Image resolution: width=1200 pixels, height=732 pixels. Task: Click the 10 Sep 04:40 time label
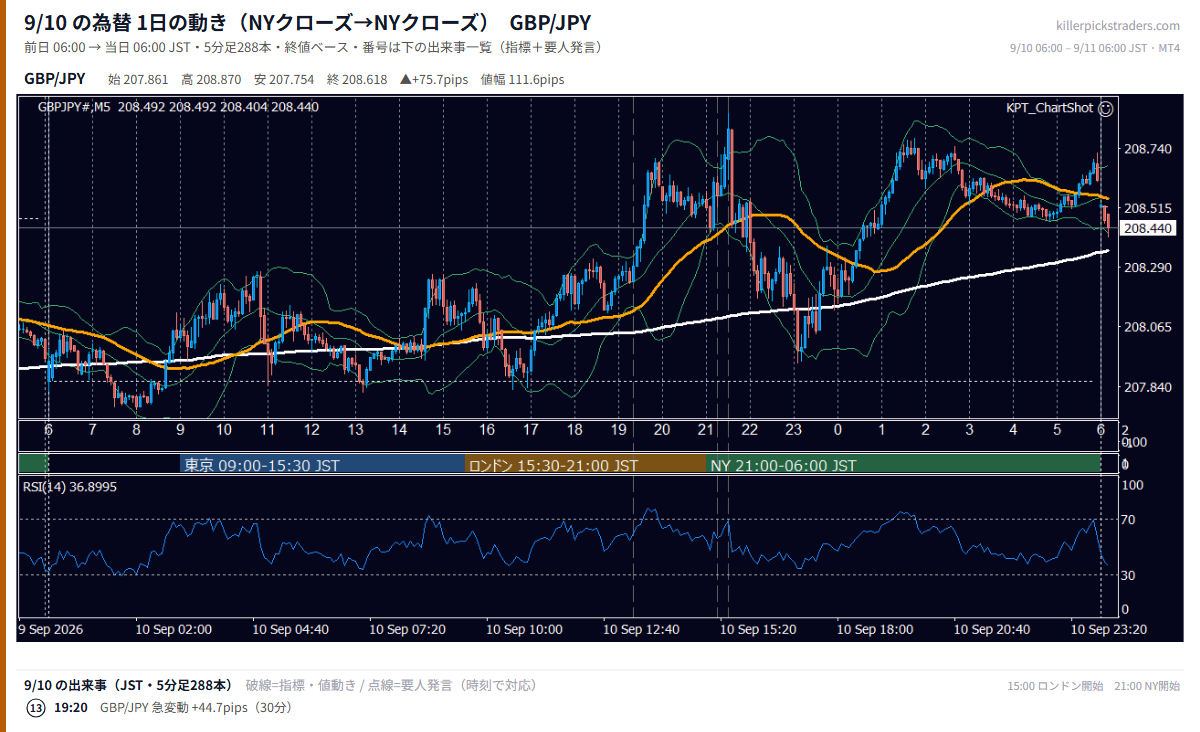291,630
